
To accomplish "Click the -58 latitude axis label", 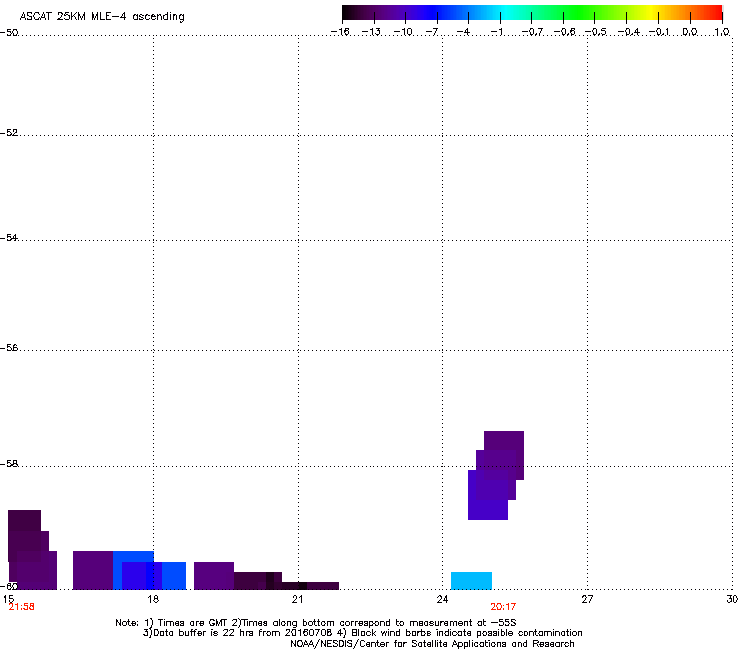I will 9,464.
